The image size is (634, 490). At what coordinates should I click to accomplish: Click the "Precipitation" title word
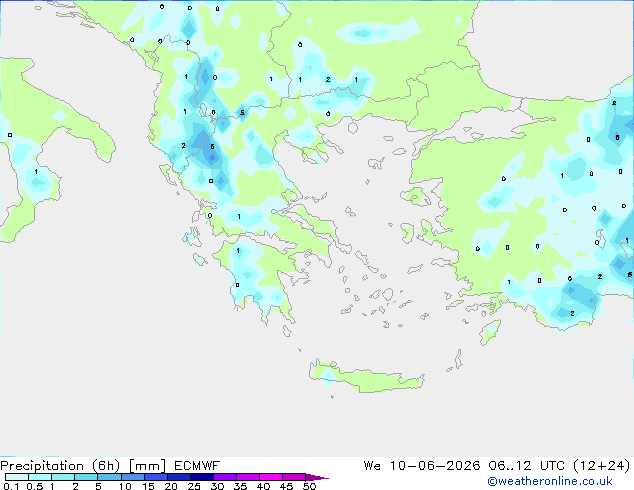point(42,466)
